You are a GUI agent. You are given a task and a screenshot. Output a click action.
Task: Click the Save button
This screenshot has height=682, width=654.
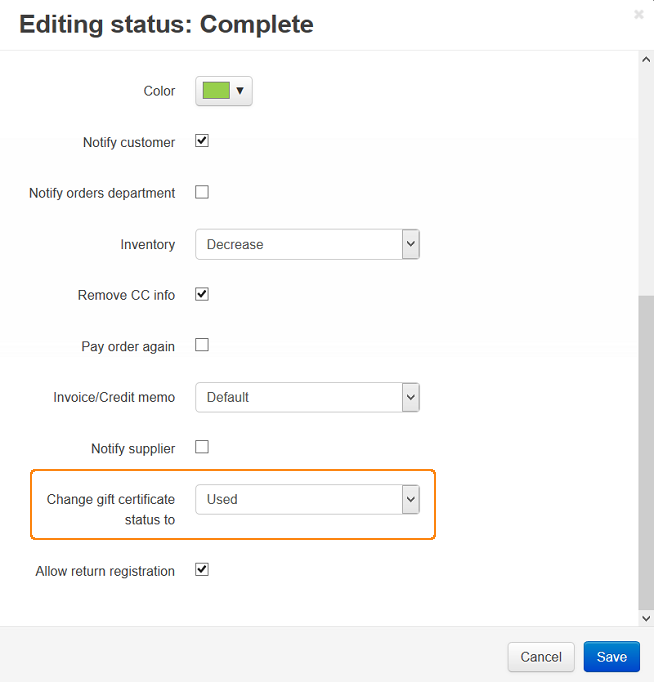pyautogui.click(x=611, y=657)
